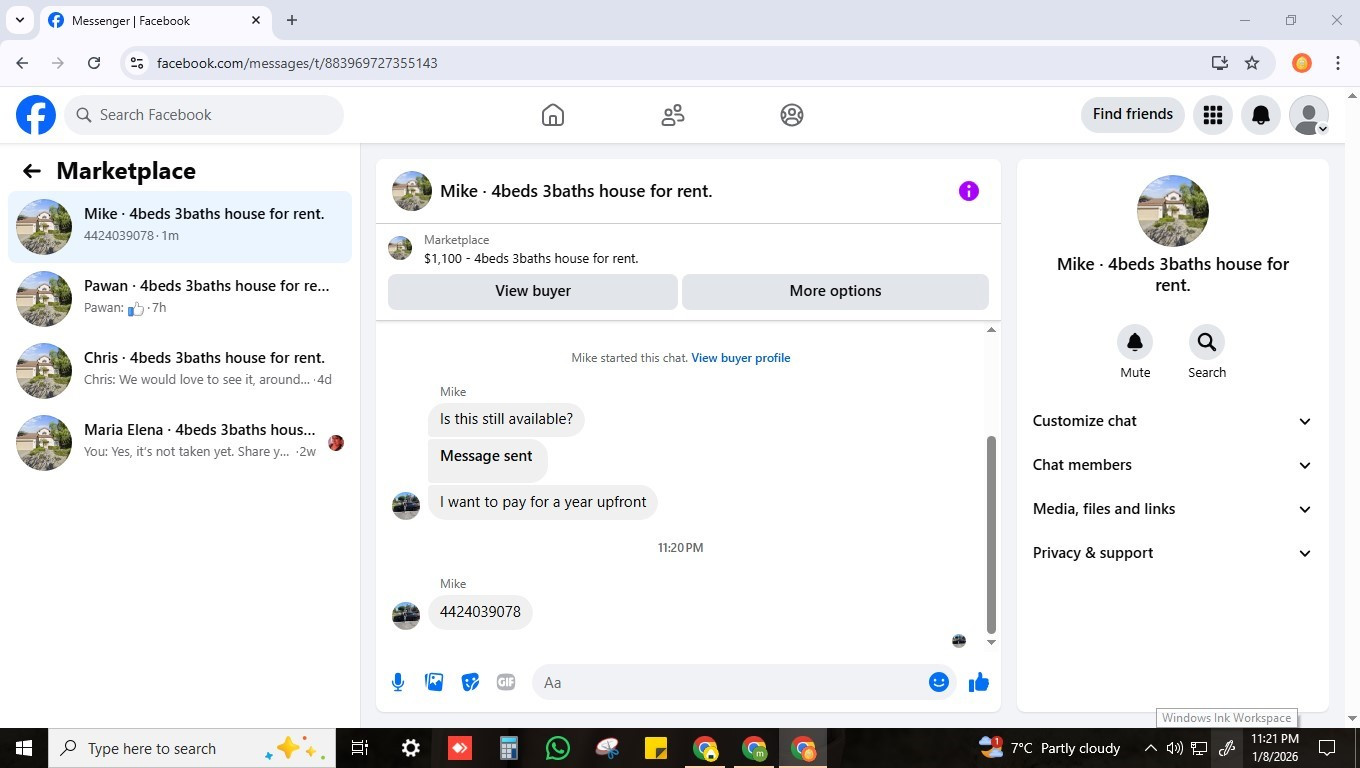Select Mike conversation in Marketplace list

point(180,227)
